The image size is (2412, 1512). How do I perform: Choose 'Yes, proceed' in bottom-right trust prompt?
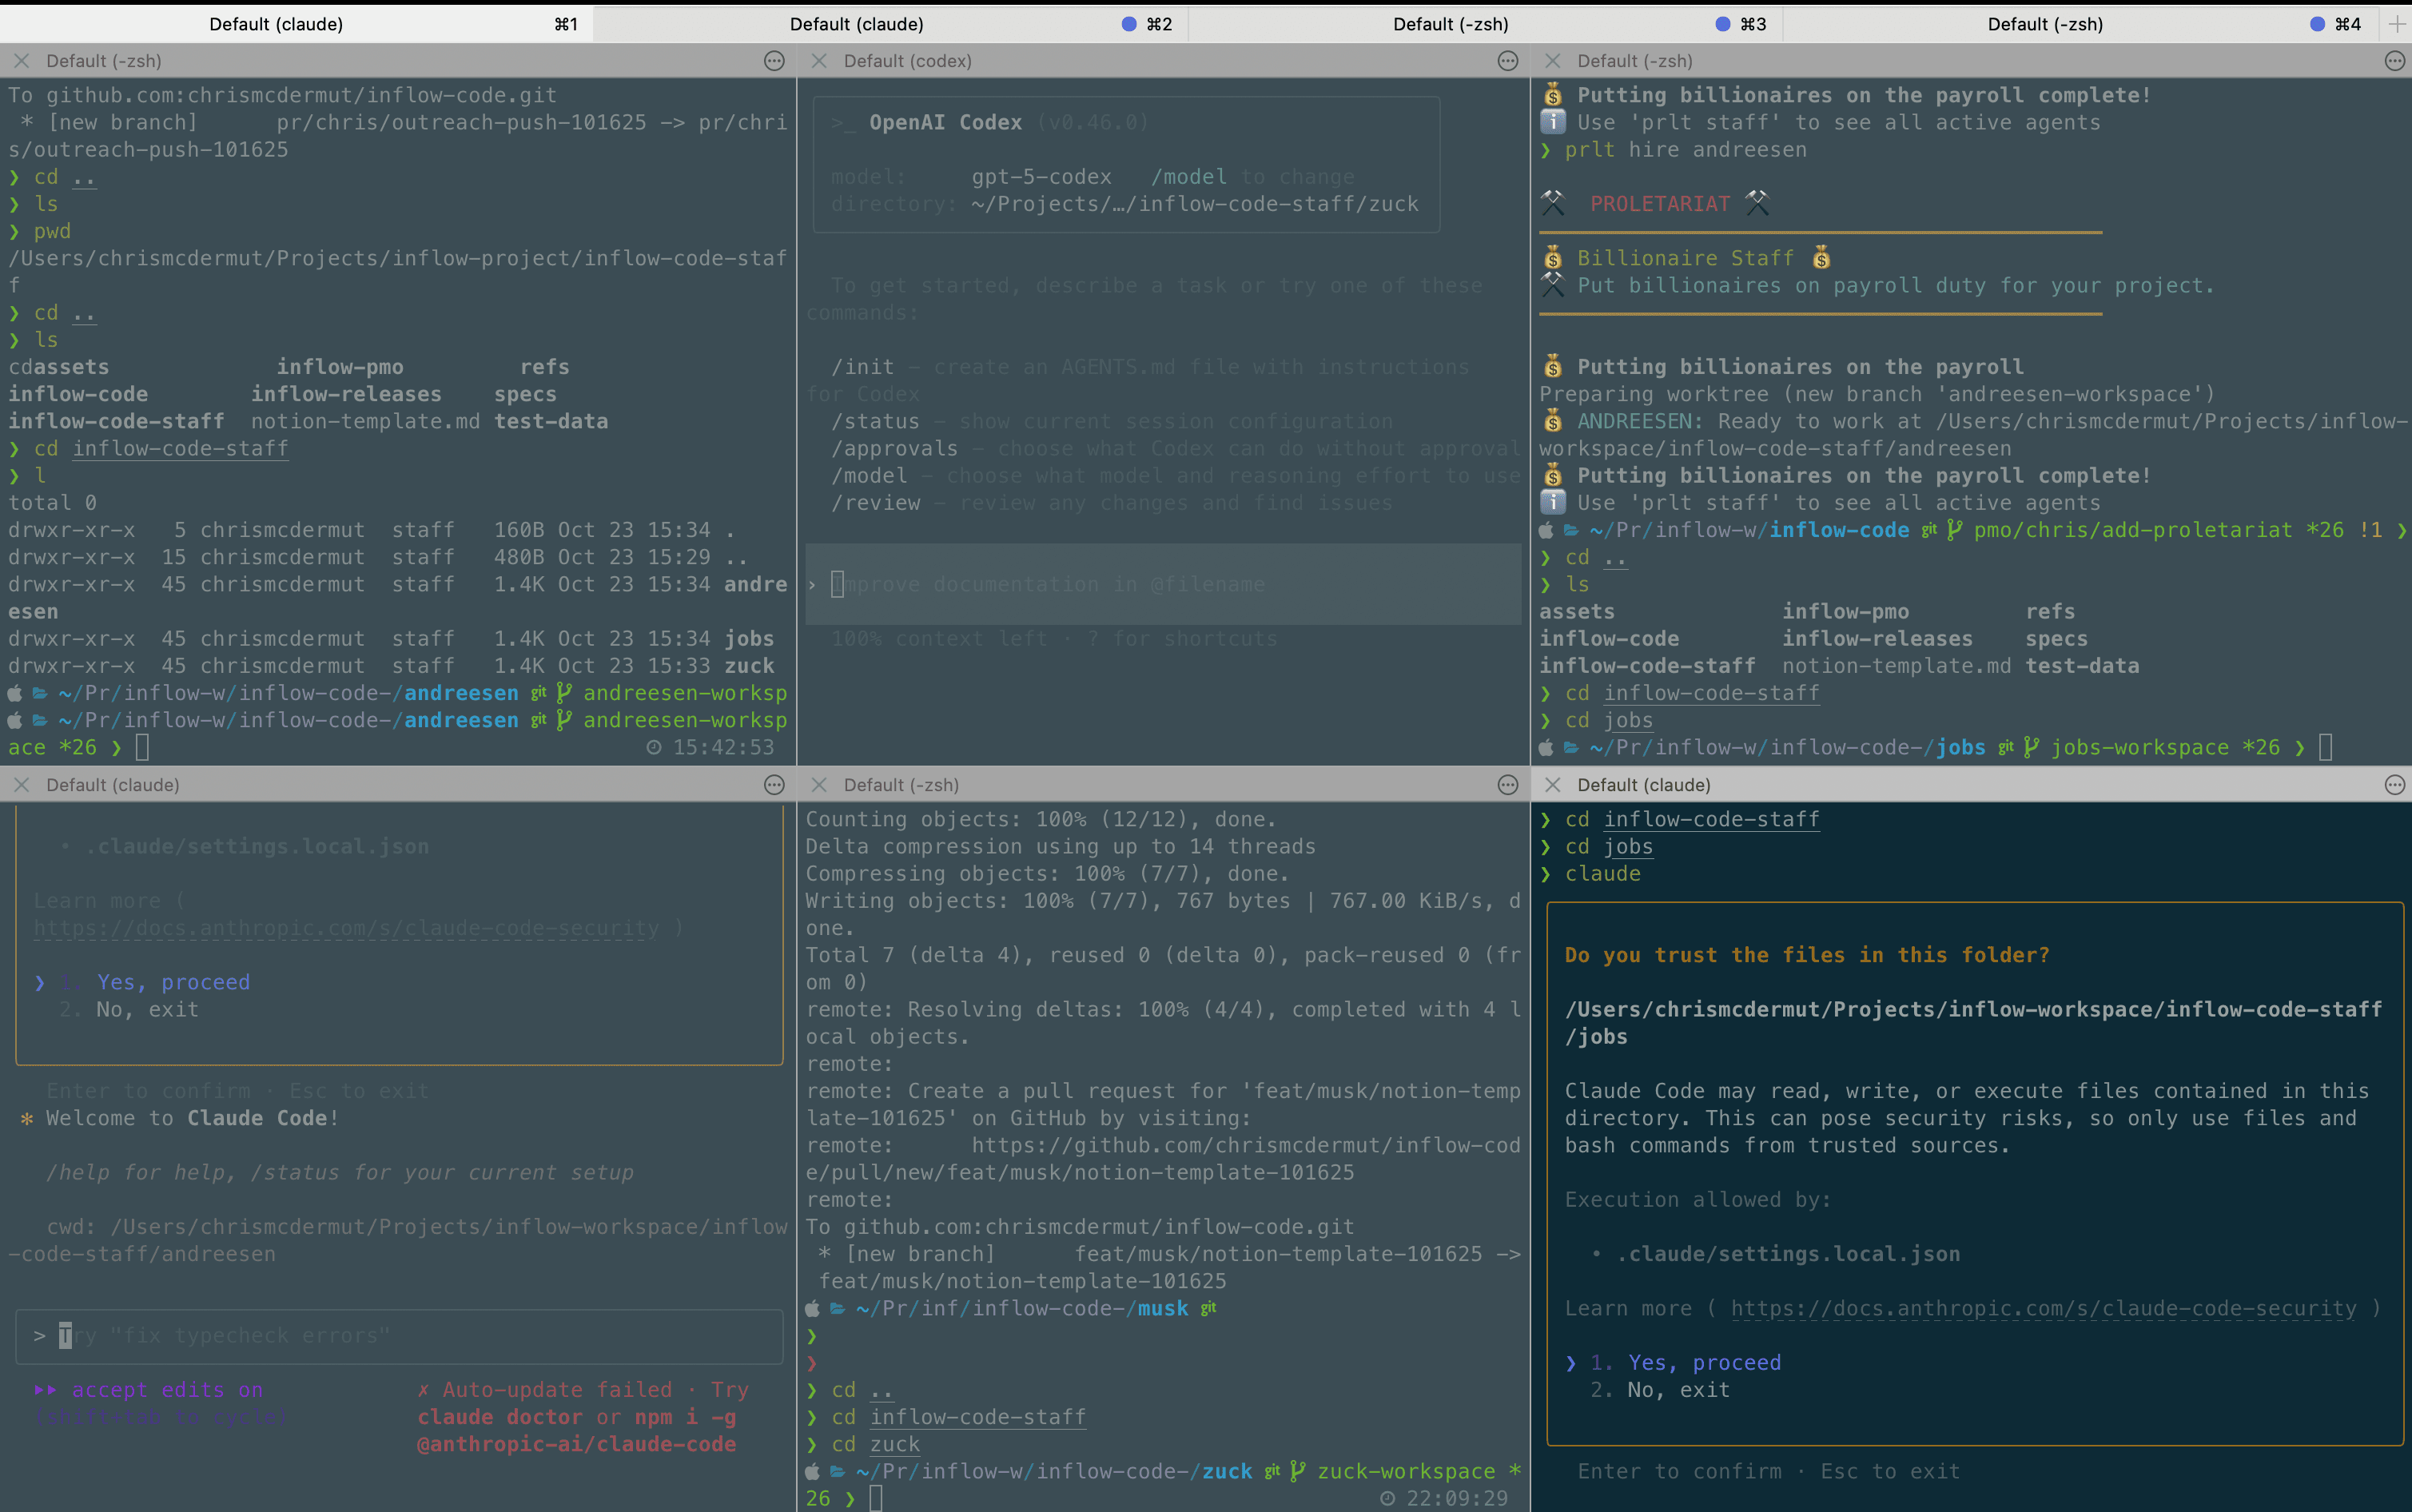point(1703,1363)
